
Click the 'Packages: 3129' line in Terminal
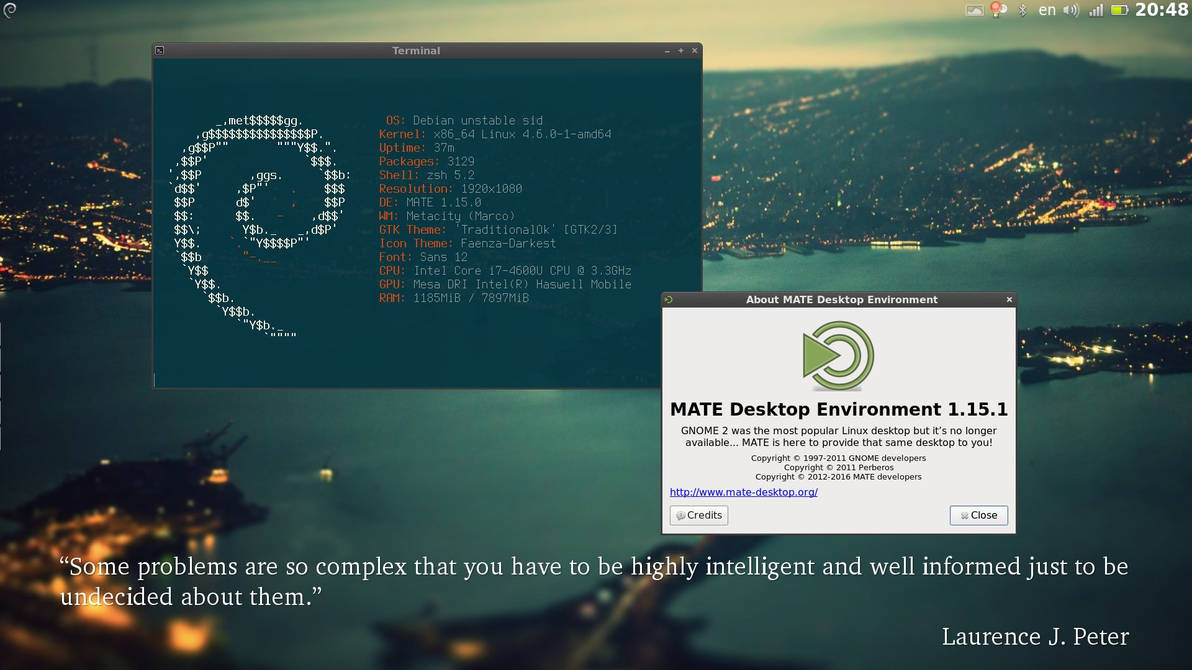tap(426, 161)
